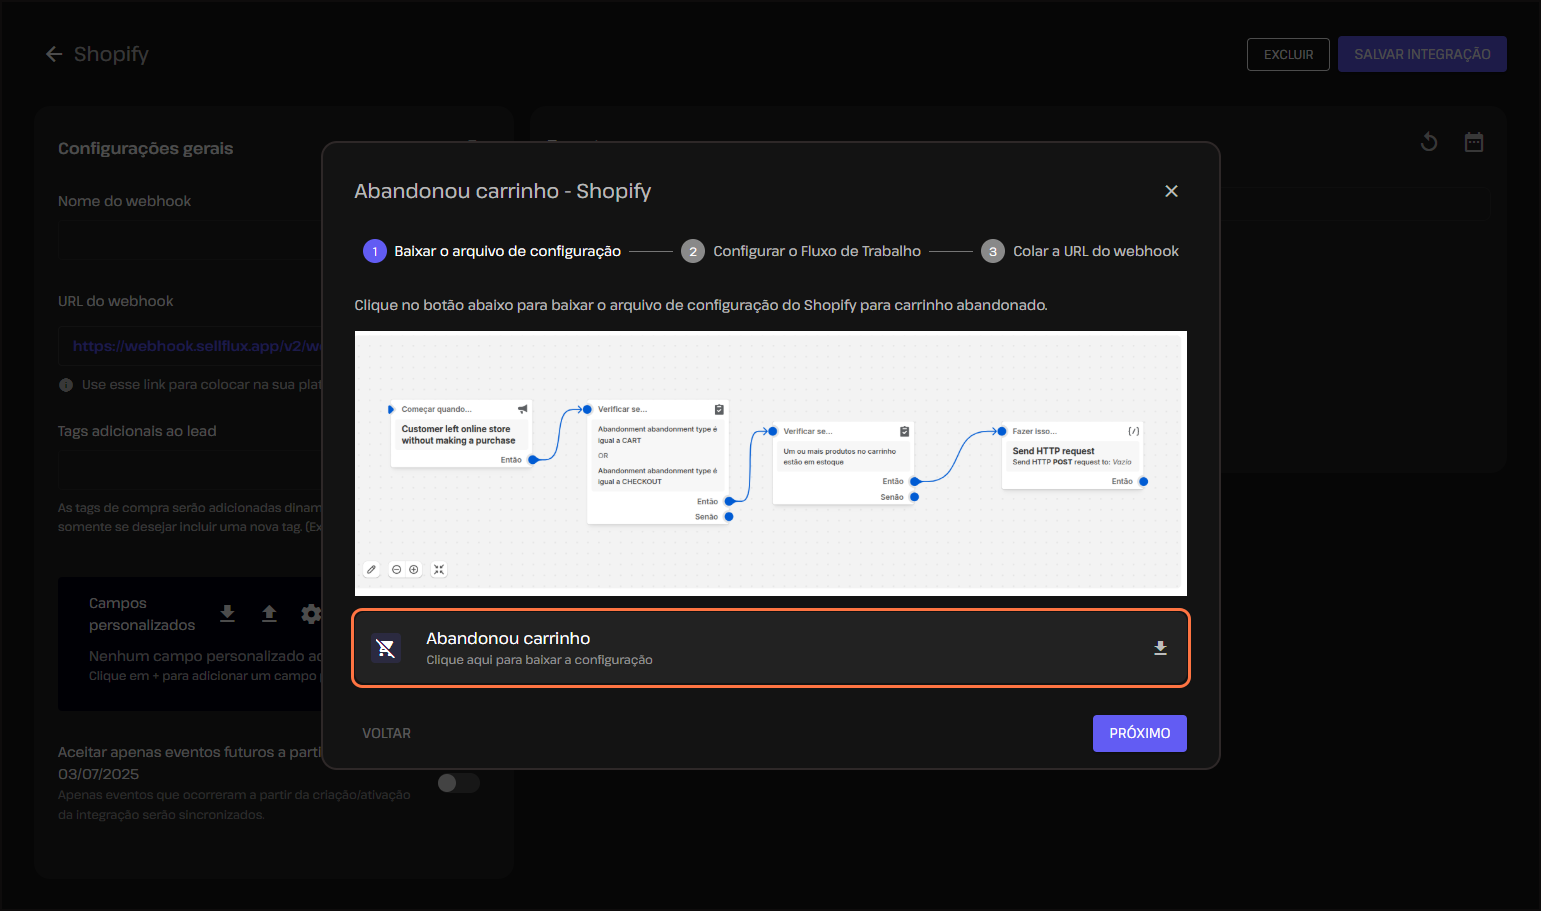Click the zoom in plus icon in preview
The height and width of the screenshot is (911, 1541).
click(414, 569)
